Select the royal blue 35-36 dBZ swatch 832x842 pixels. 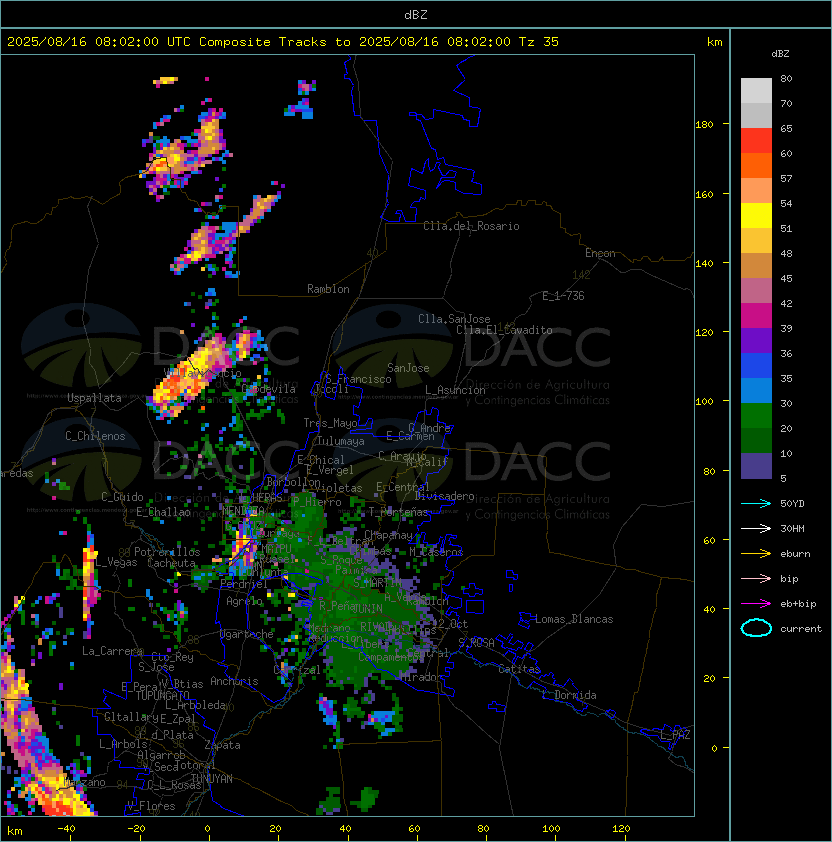[x=756, y=366]
